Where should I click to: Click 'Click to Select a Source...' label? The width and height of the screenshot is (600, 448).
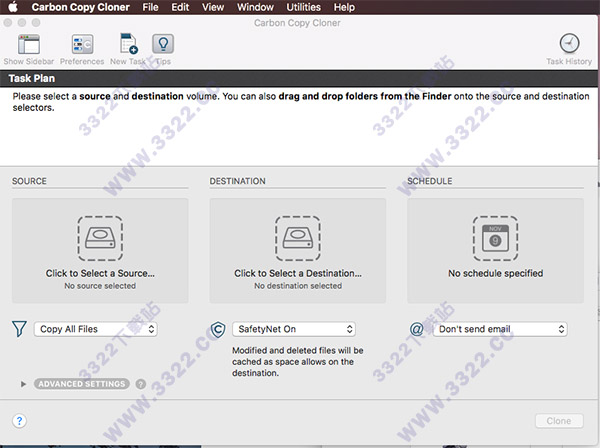[100, 273]
